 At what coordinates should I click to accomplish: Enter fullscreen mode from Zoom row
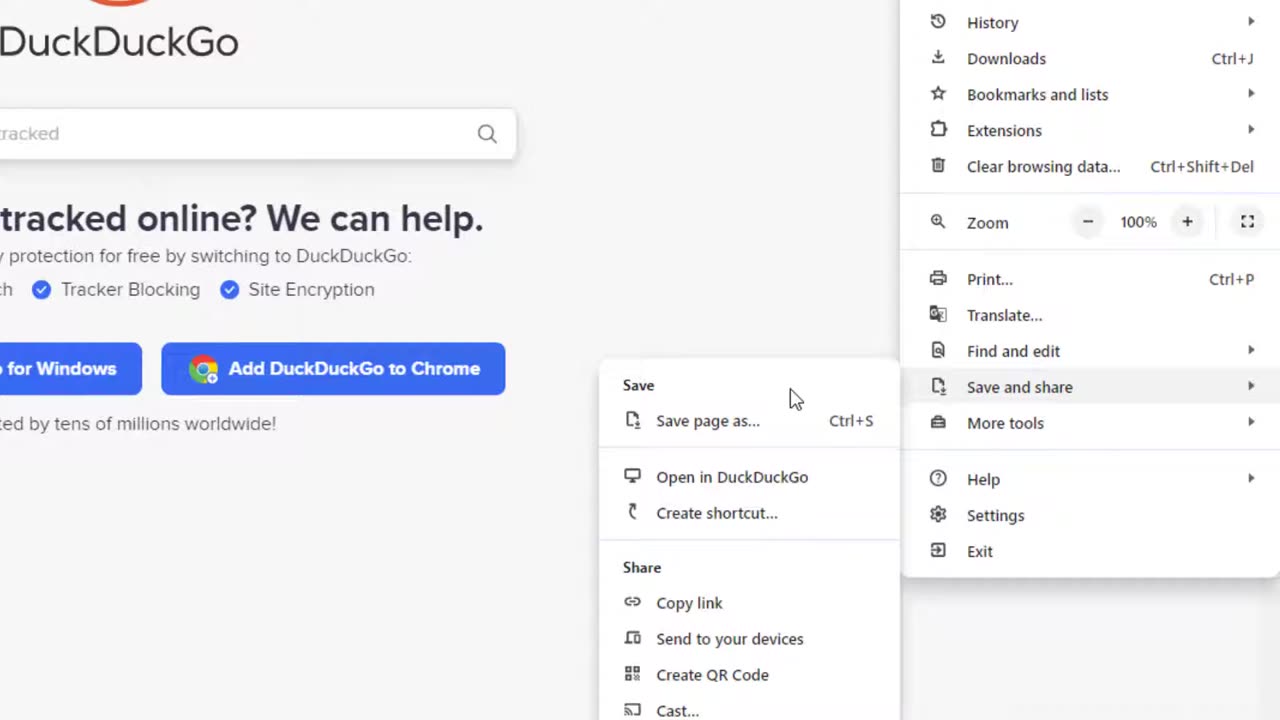point(1247,222)
